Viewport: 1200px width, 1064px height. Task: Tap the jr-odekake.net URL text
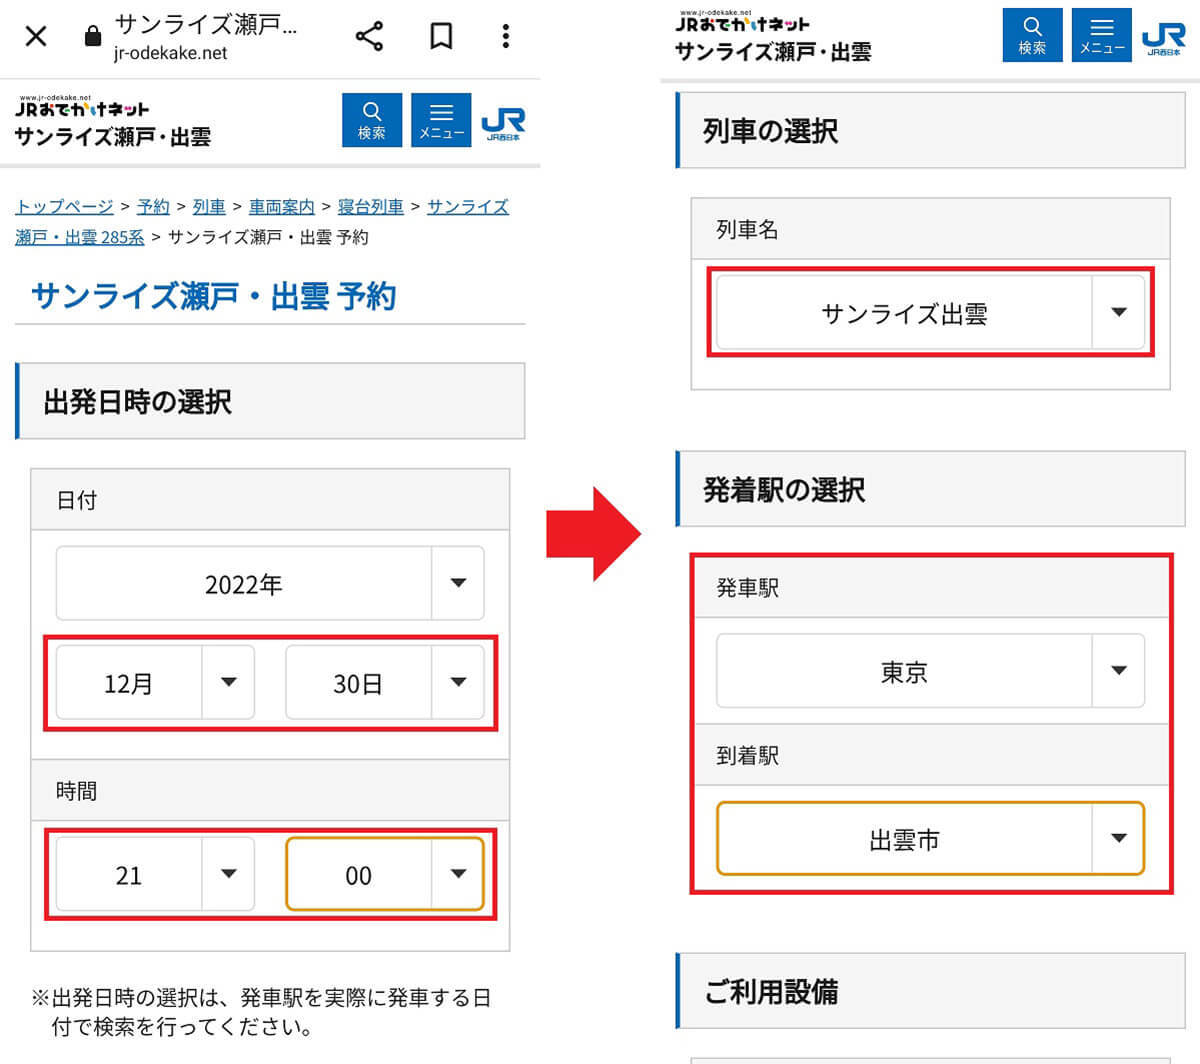[x=171, y=53]
